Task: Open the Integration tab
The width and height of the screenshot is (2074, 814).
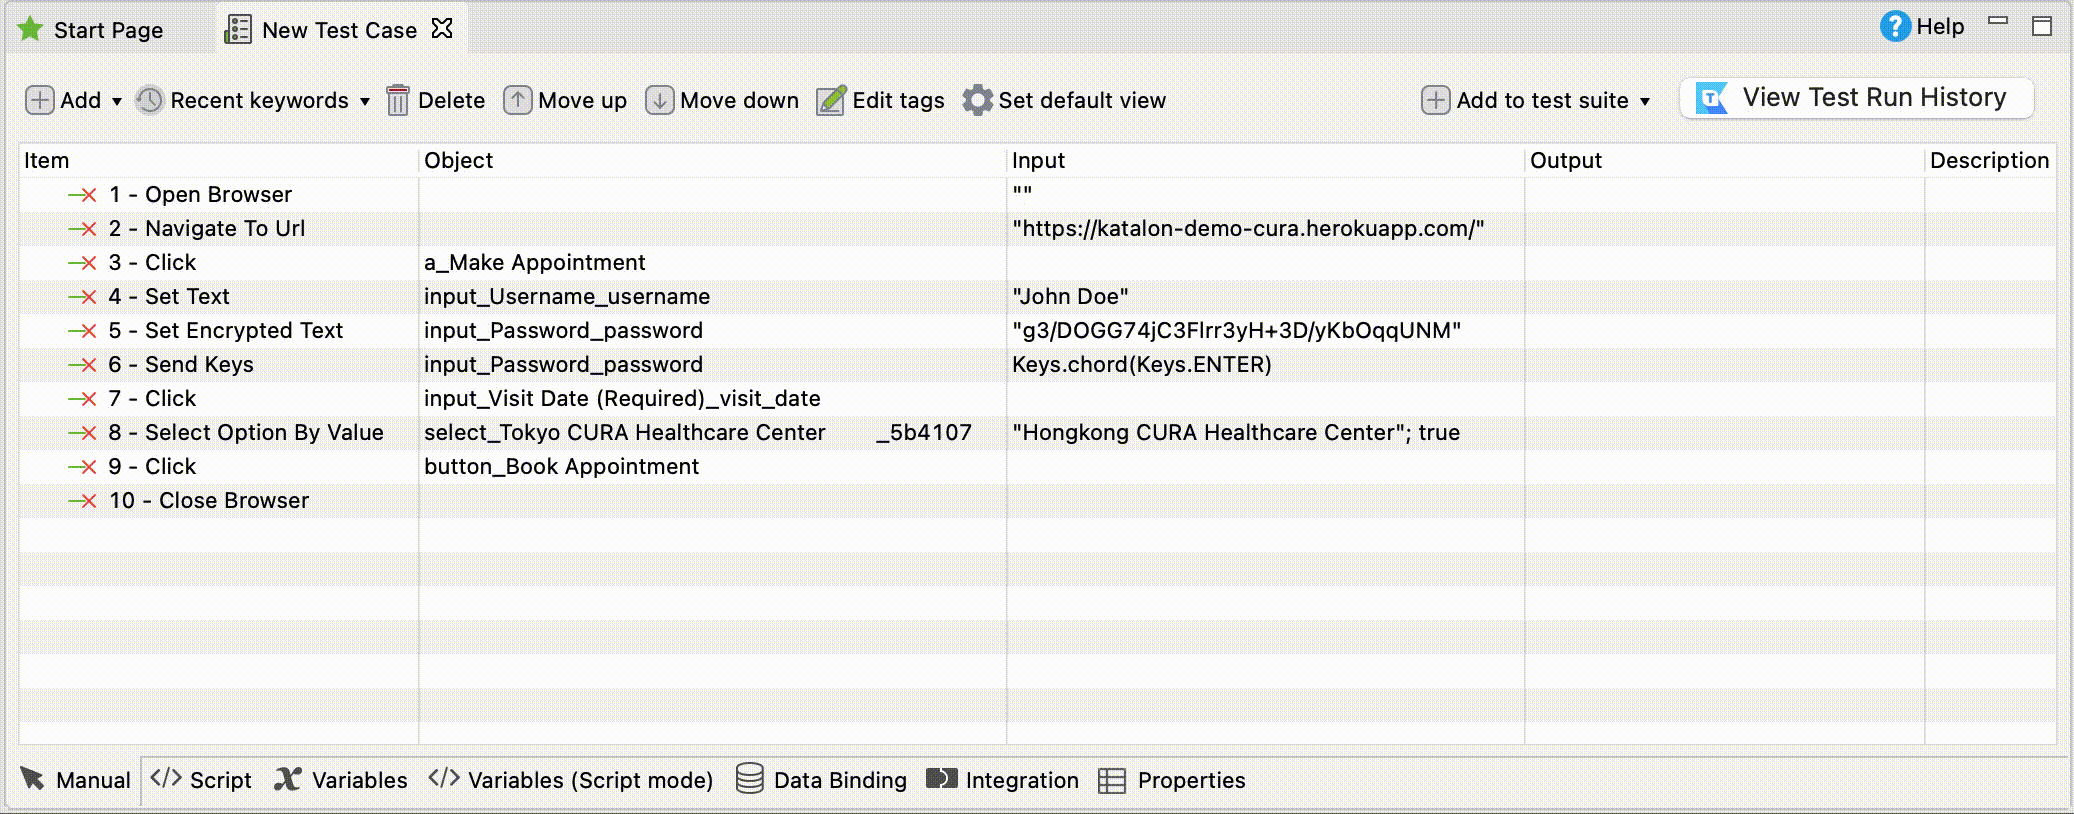Action: click(x=1002, y=780)
